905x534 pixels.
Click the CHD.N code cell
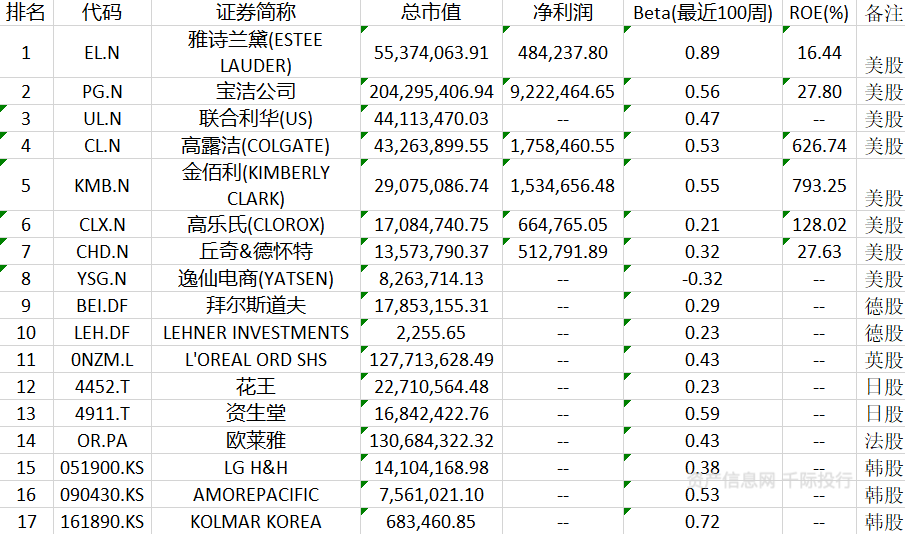coord(102,252)
